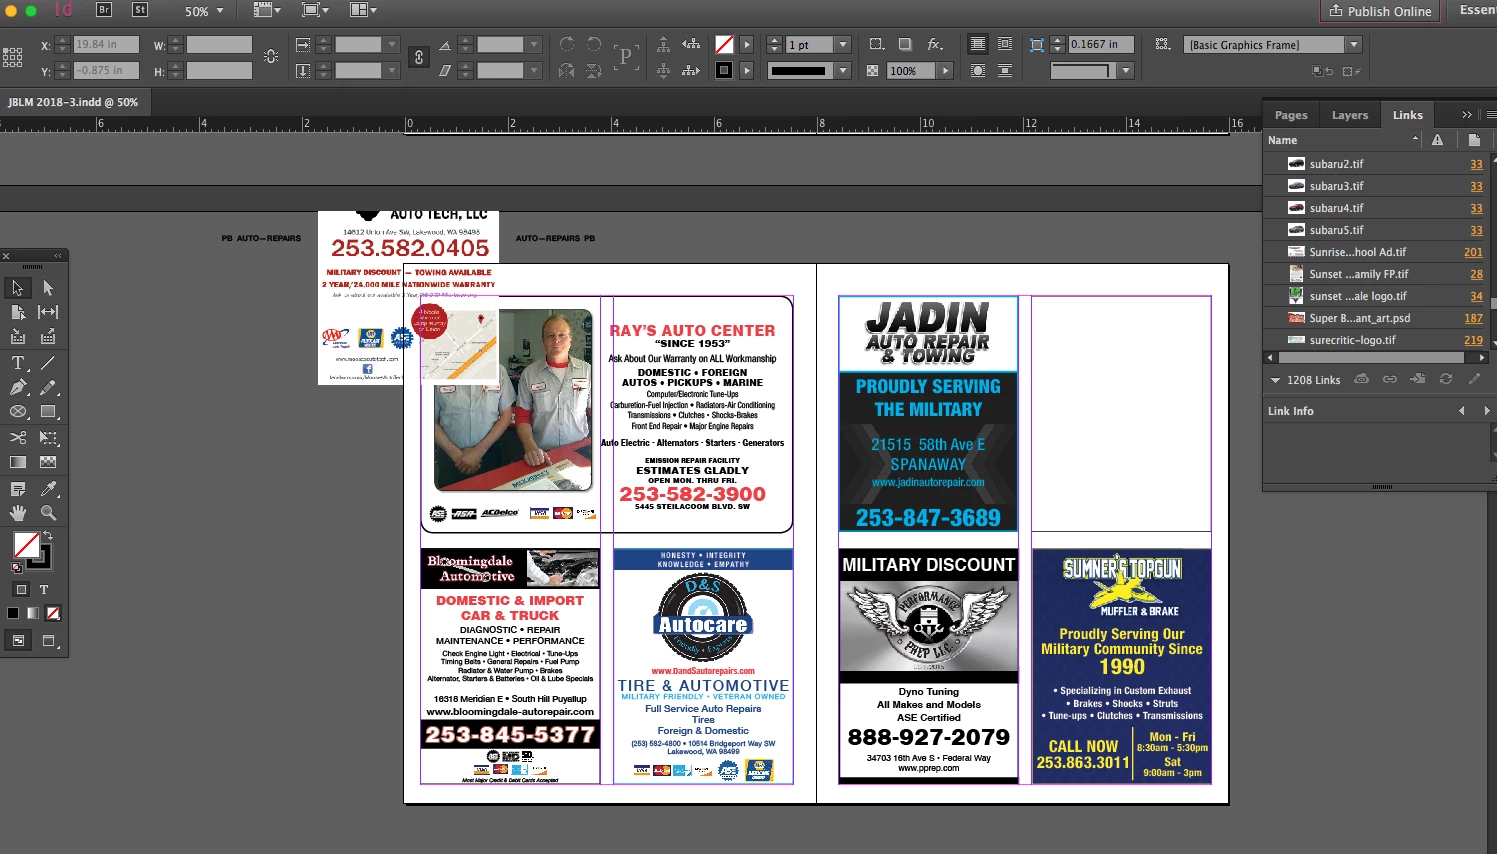Select the Rectangle tool

click(x=48, y=411)
